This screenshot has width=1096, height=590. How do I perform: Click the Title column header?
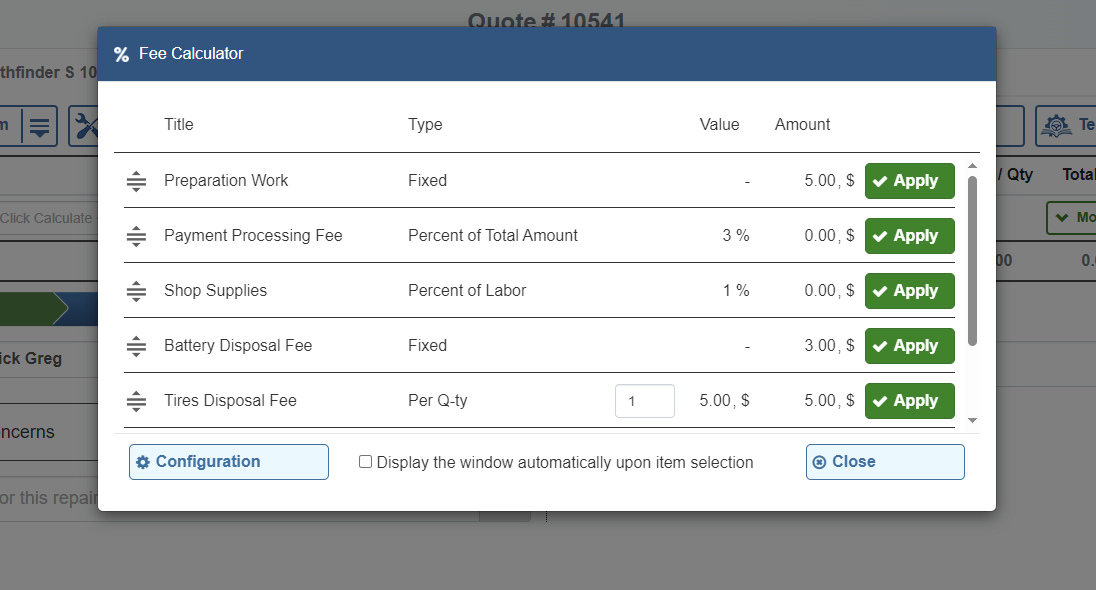[179, 124]
